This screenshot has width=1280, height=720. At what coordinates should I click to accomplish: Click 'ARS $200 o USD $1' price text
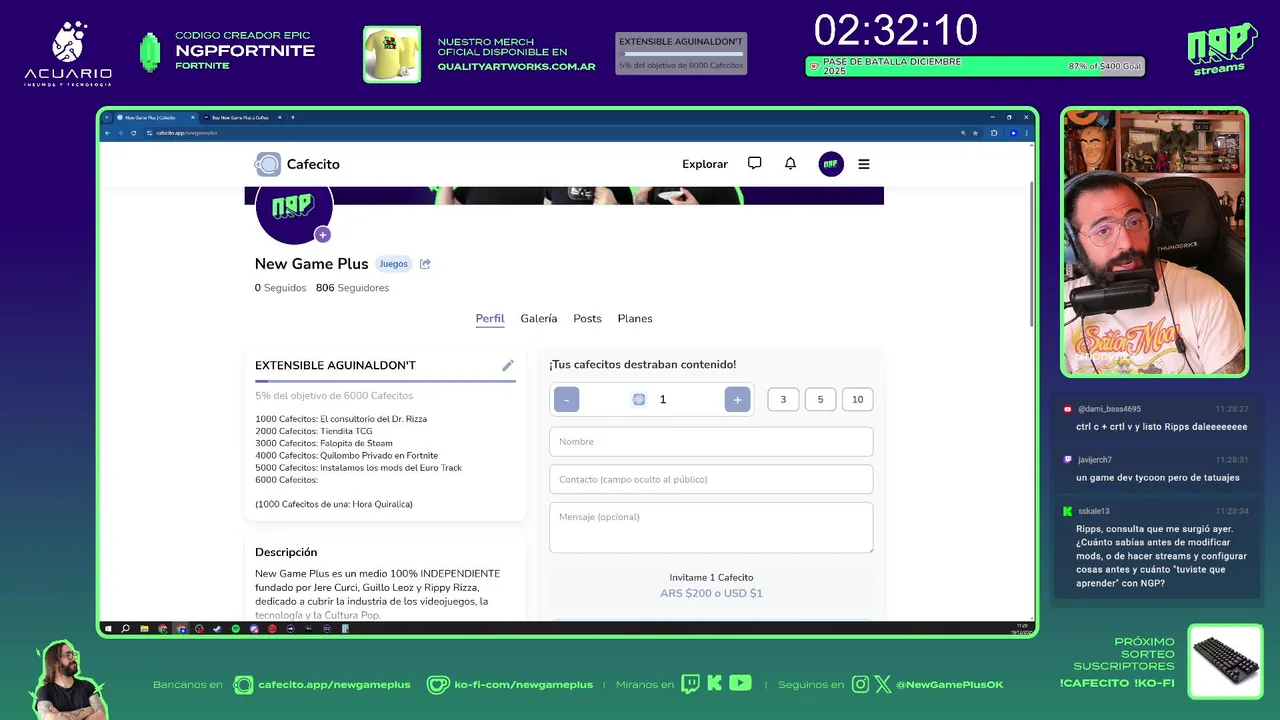[x=711, y=593]
